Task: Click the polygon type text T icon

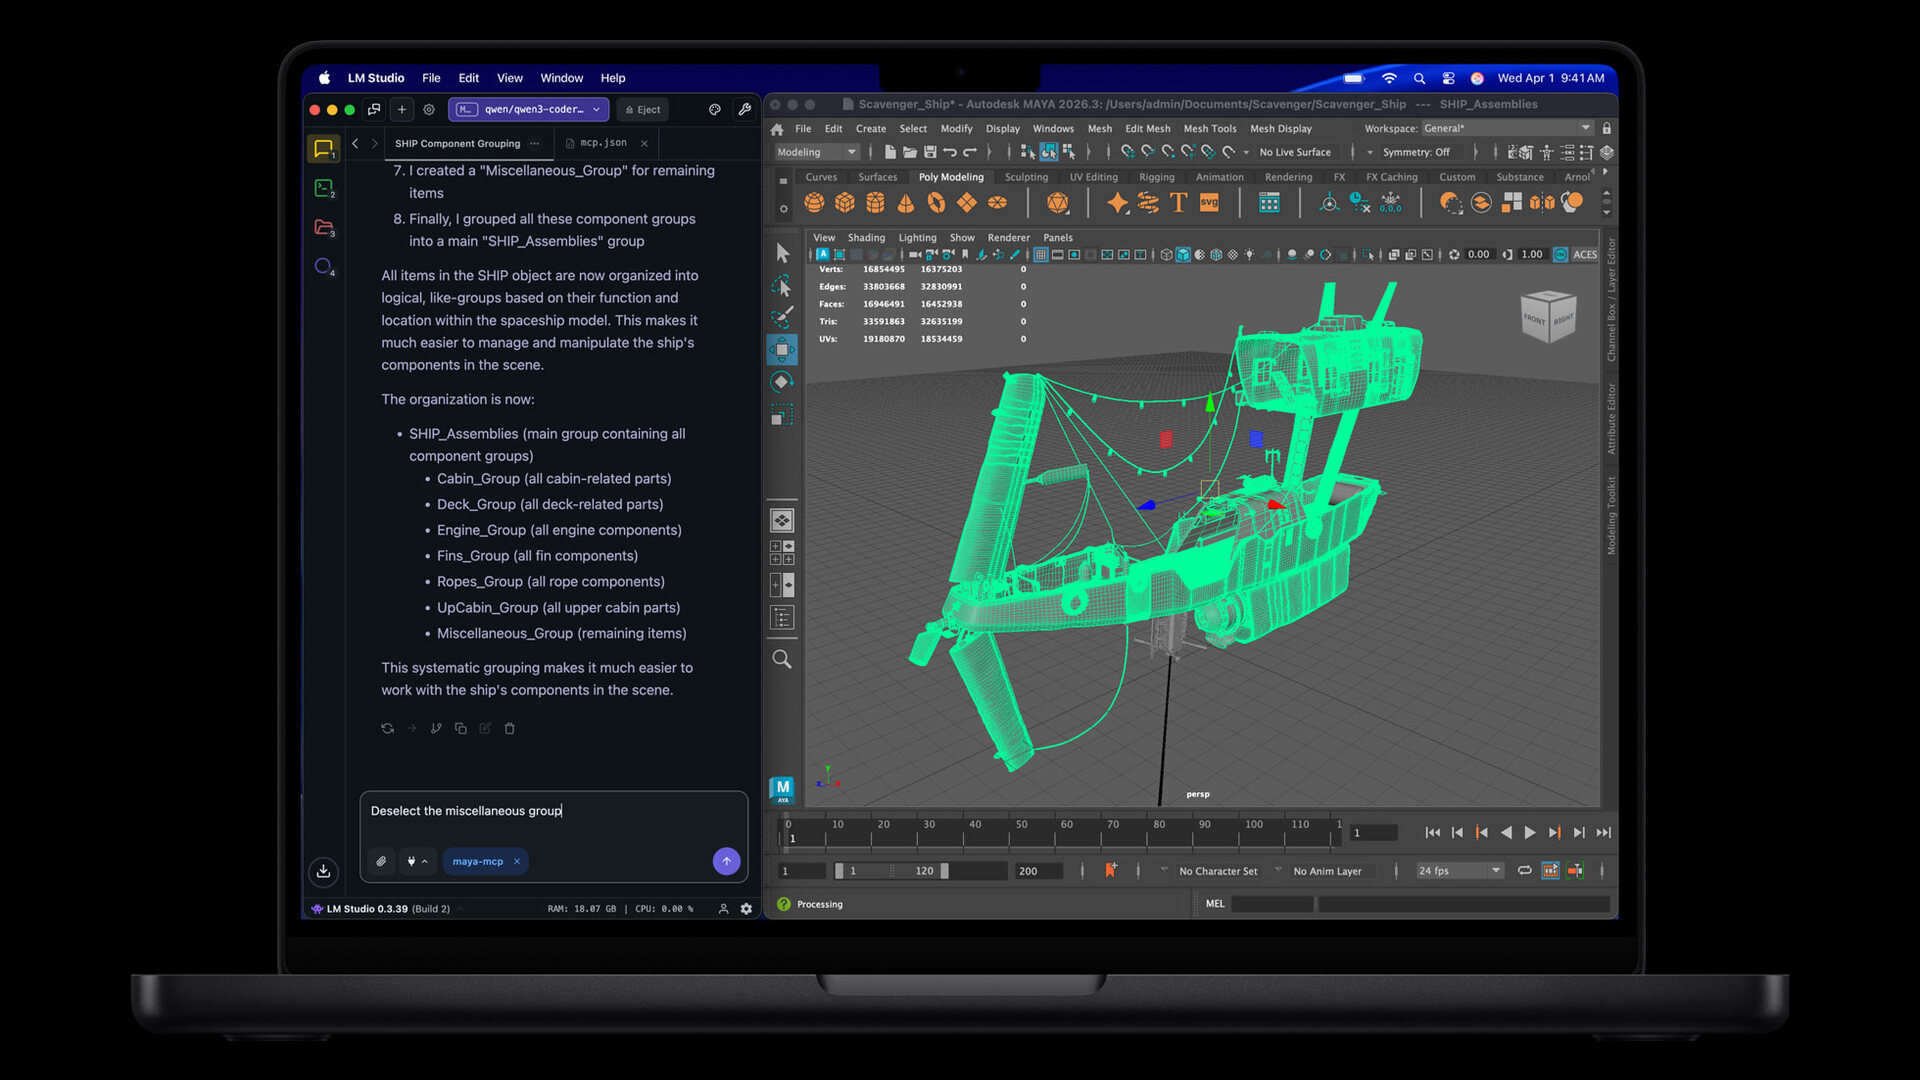Action: point(1178,203)
